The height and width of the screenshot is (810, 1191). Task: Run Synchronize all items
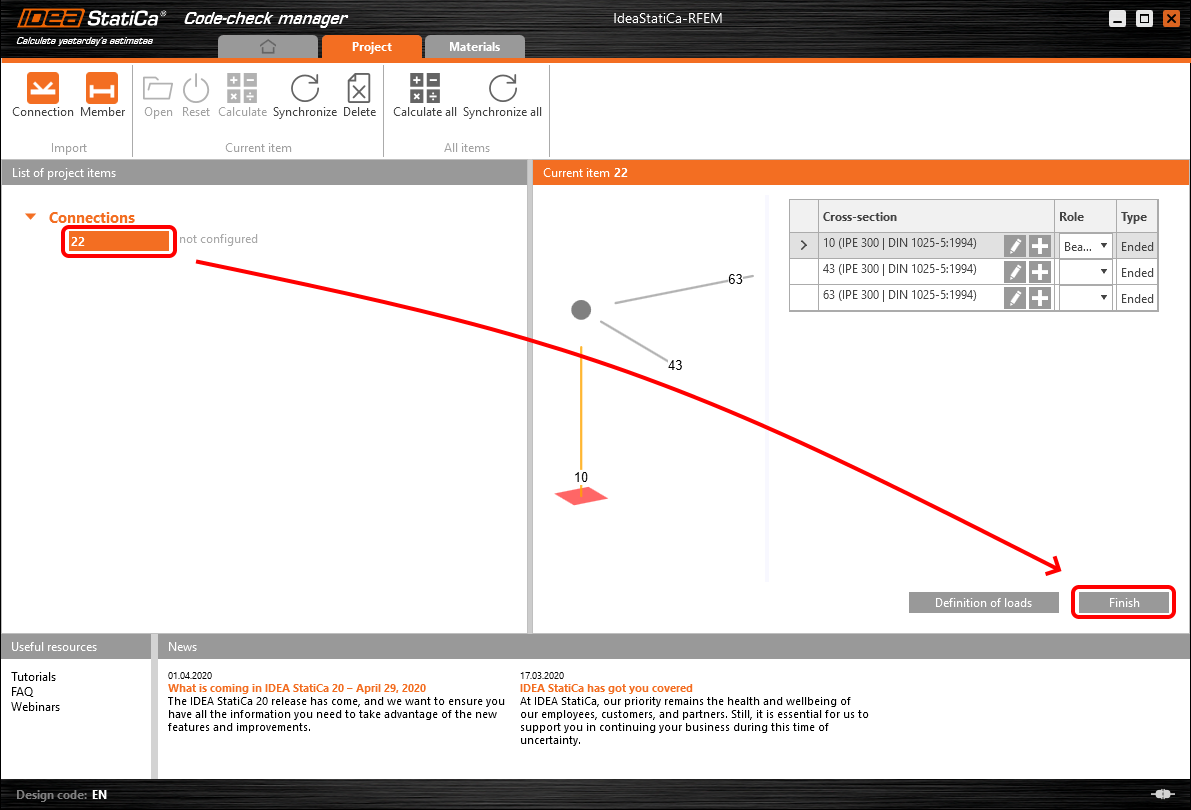point(502,95)
